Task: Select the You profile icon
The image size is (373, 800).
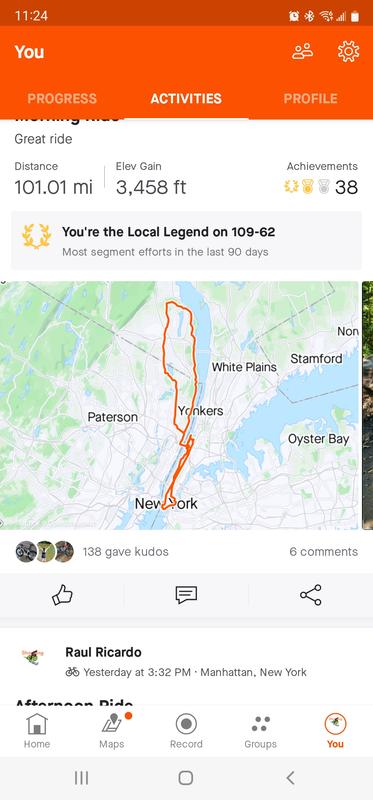Action: pos(335,731)
